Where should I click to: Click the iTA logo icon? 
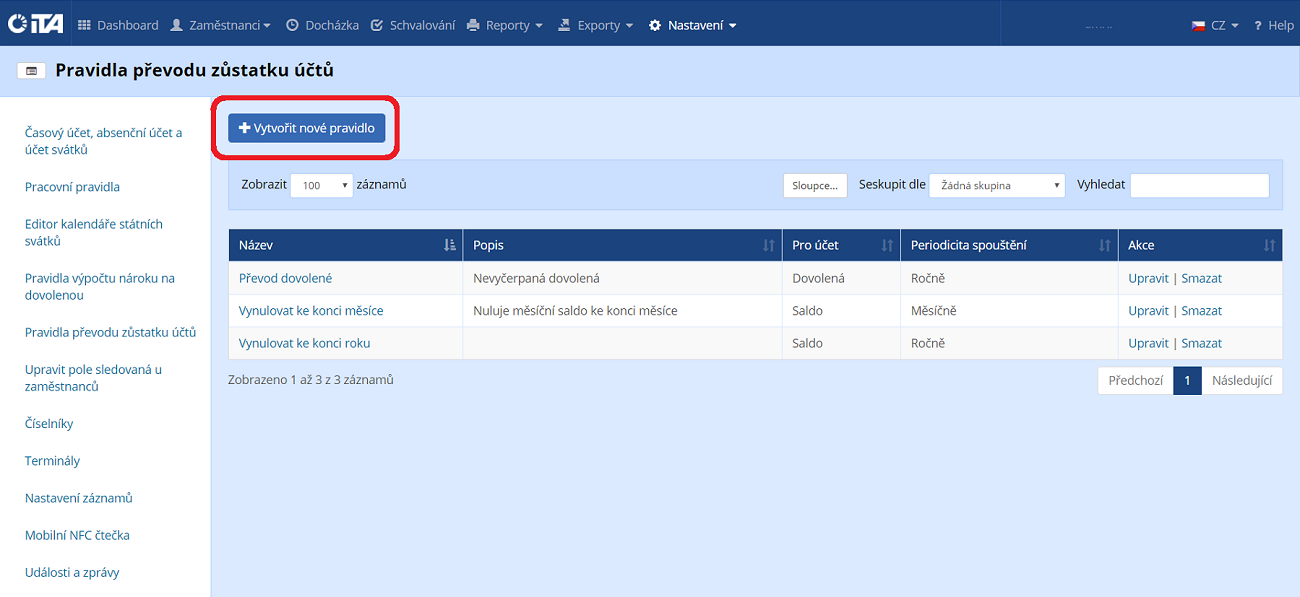click(x=35, y=24)
